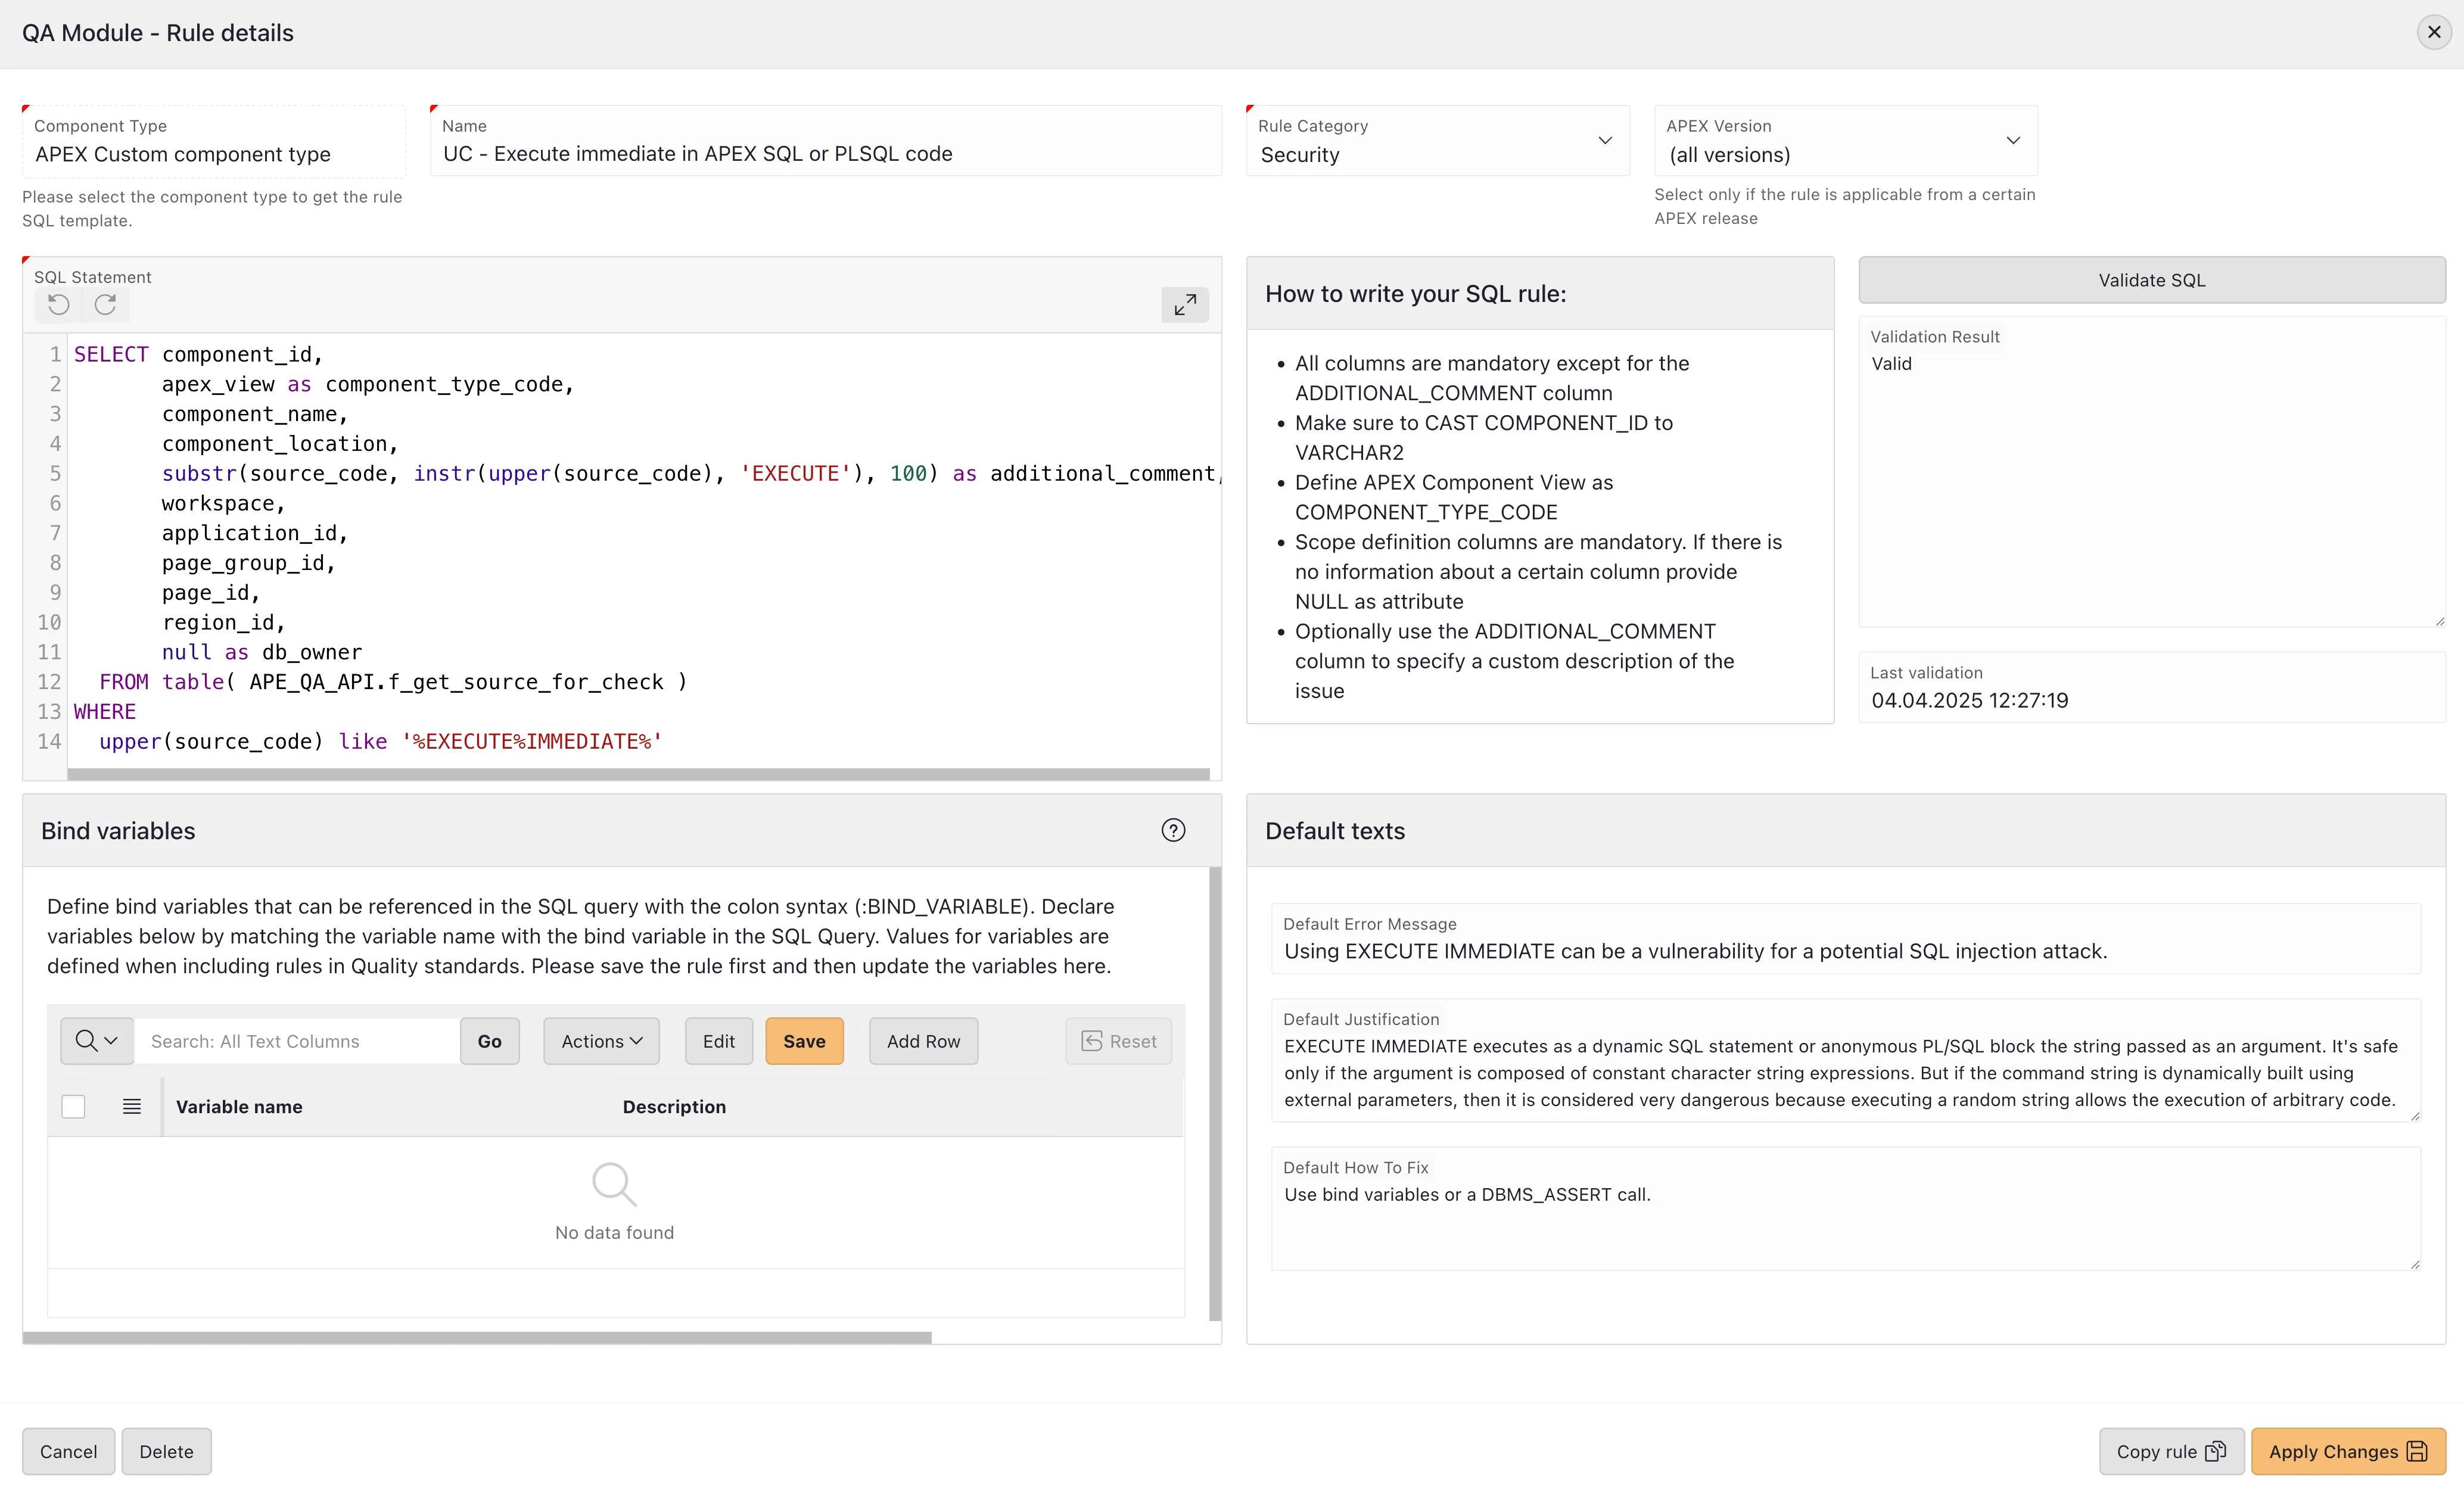
Task: Sort by Variable name column header
Action: point(239,1106)
